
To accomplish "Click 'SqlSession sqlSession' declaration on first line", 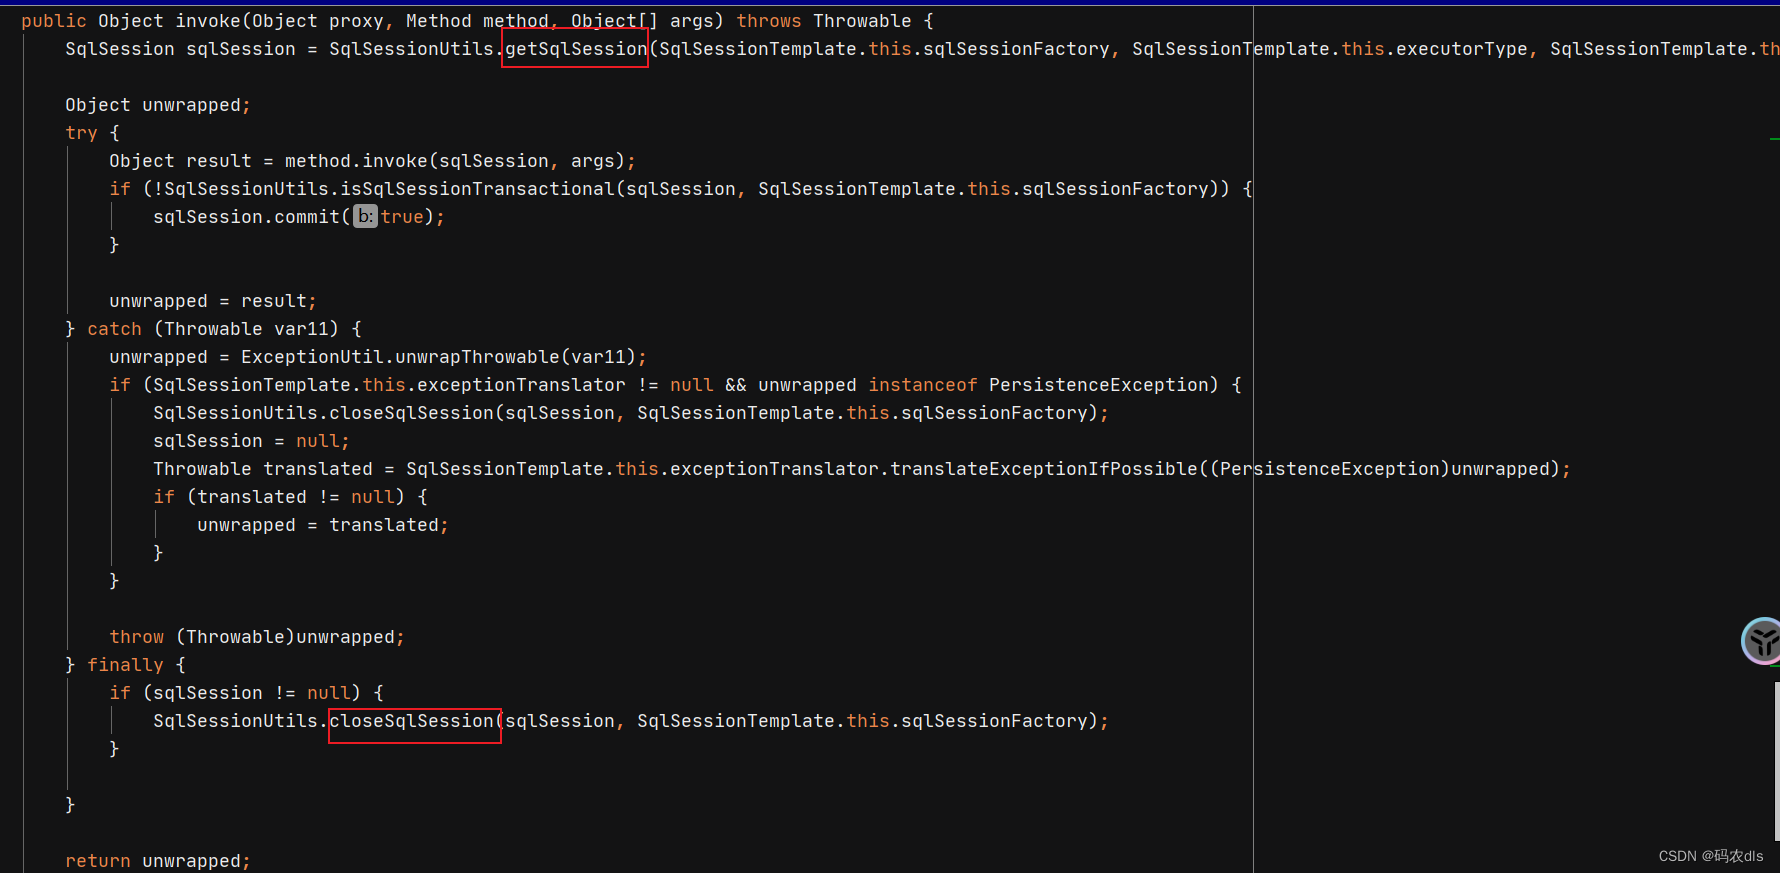I will point(180,49).
